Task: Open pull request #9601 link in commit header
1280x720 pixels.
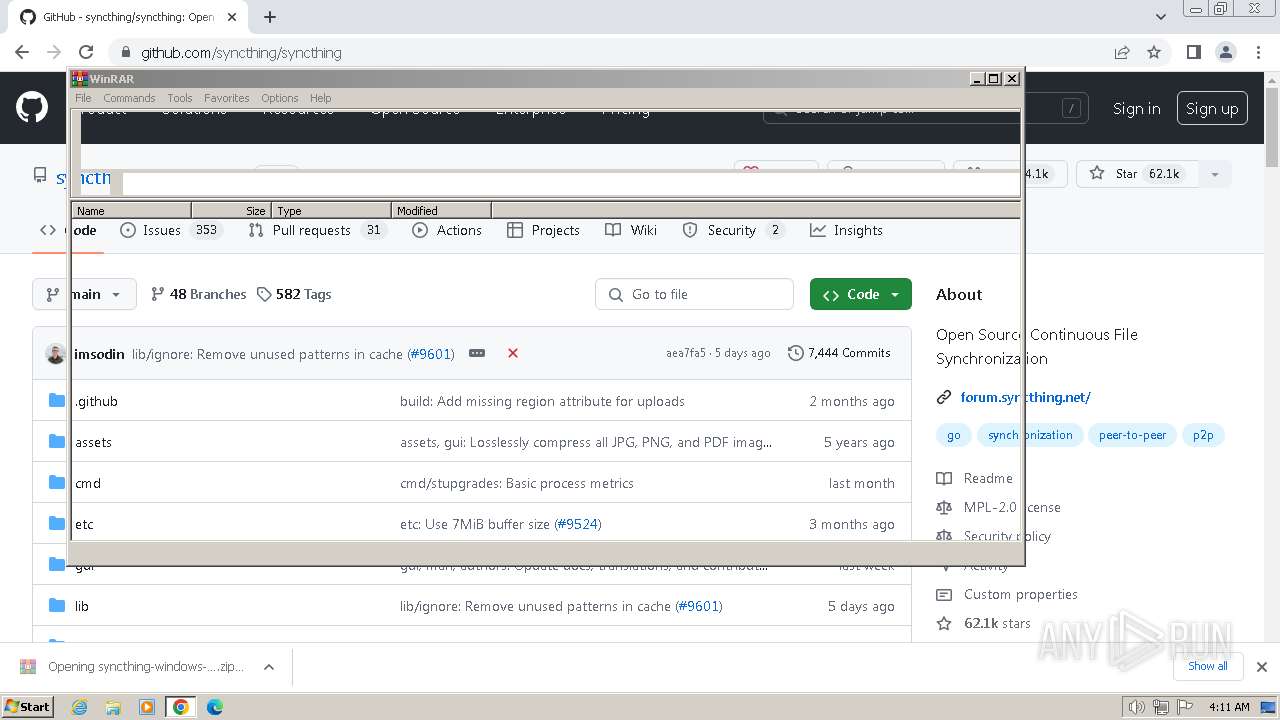Action: 431,354
